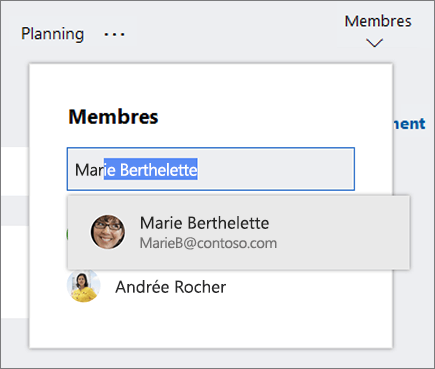435x369 pixels.
Task: Open the Planning tab
Action: (52, 34)
